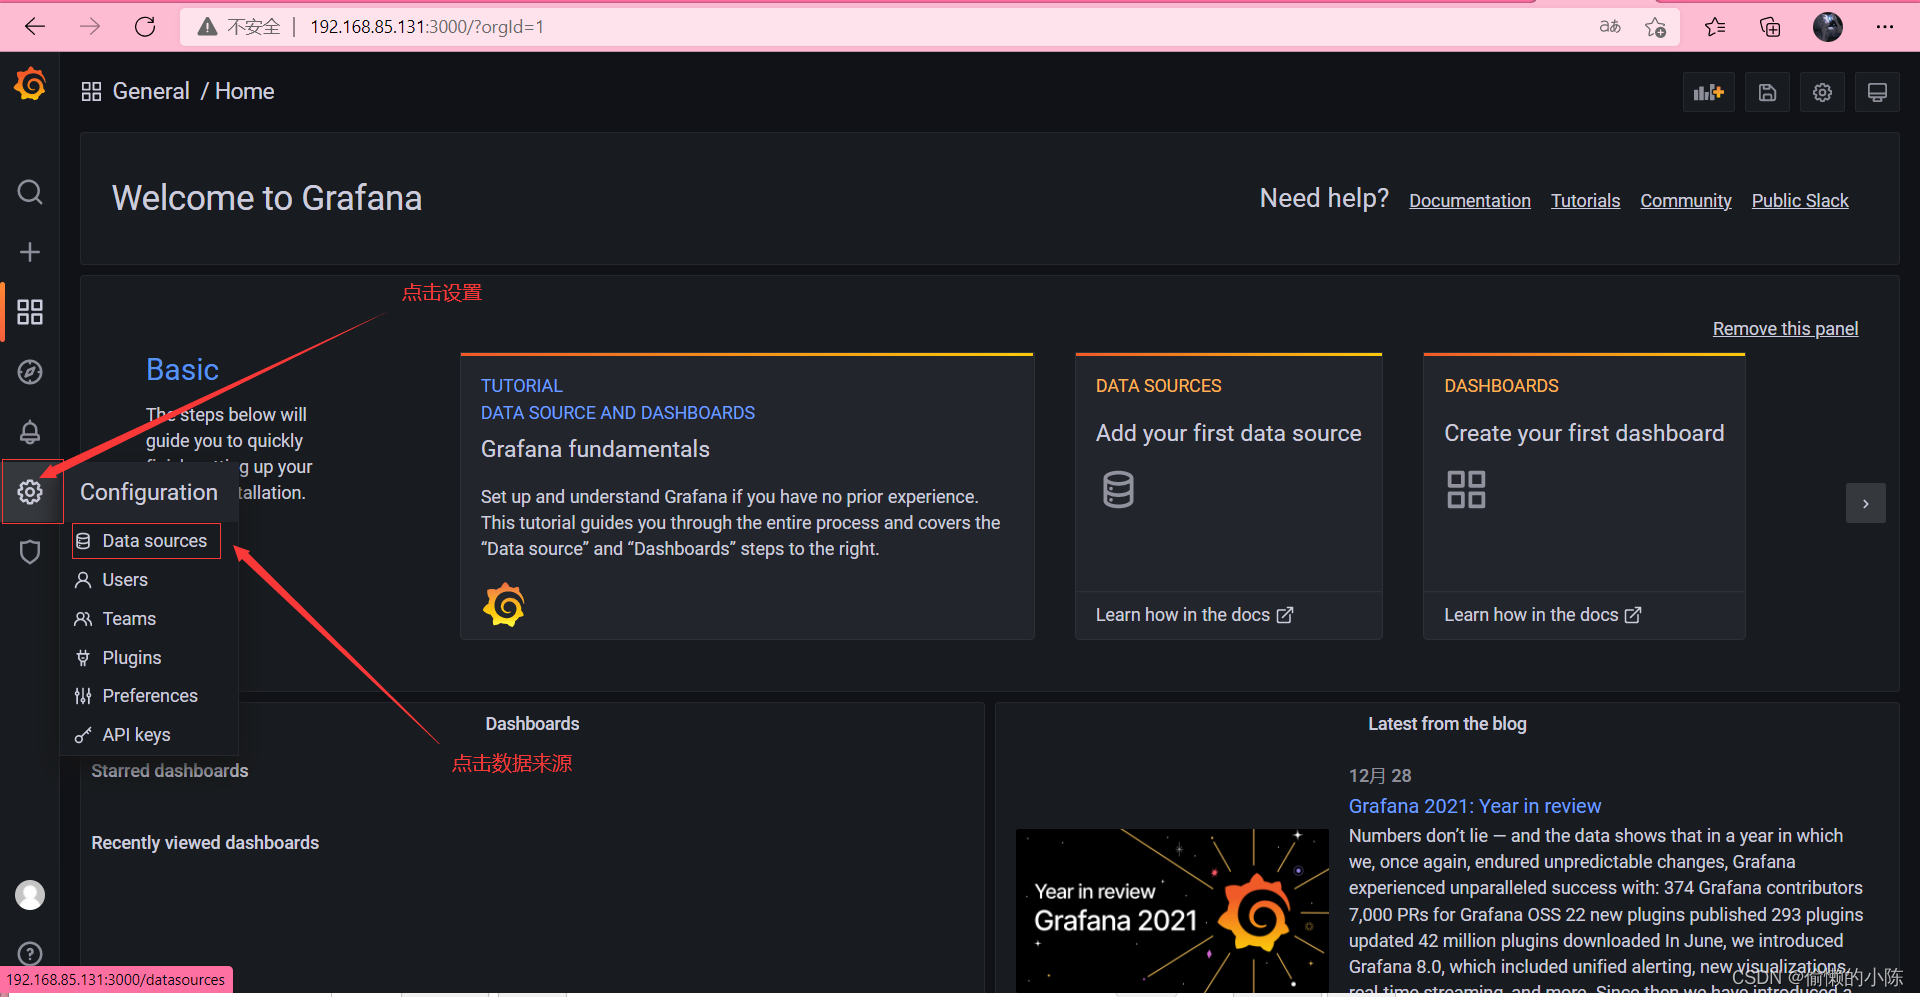Screen dimensions: 1920x997
Task: Go forward using browser forward arrow
Action: (90, 27)
